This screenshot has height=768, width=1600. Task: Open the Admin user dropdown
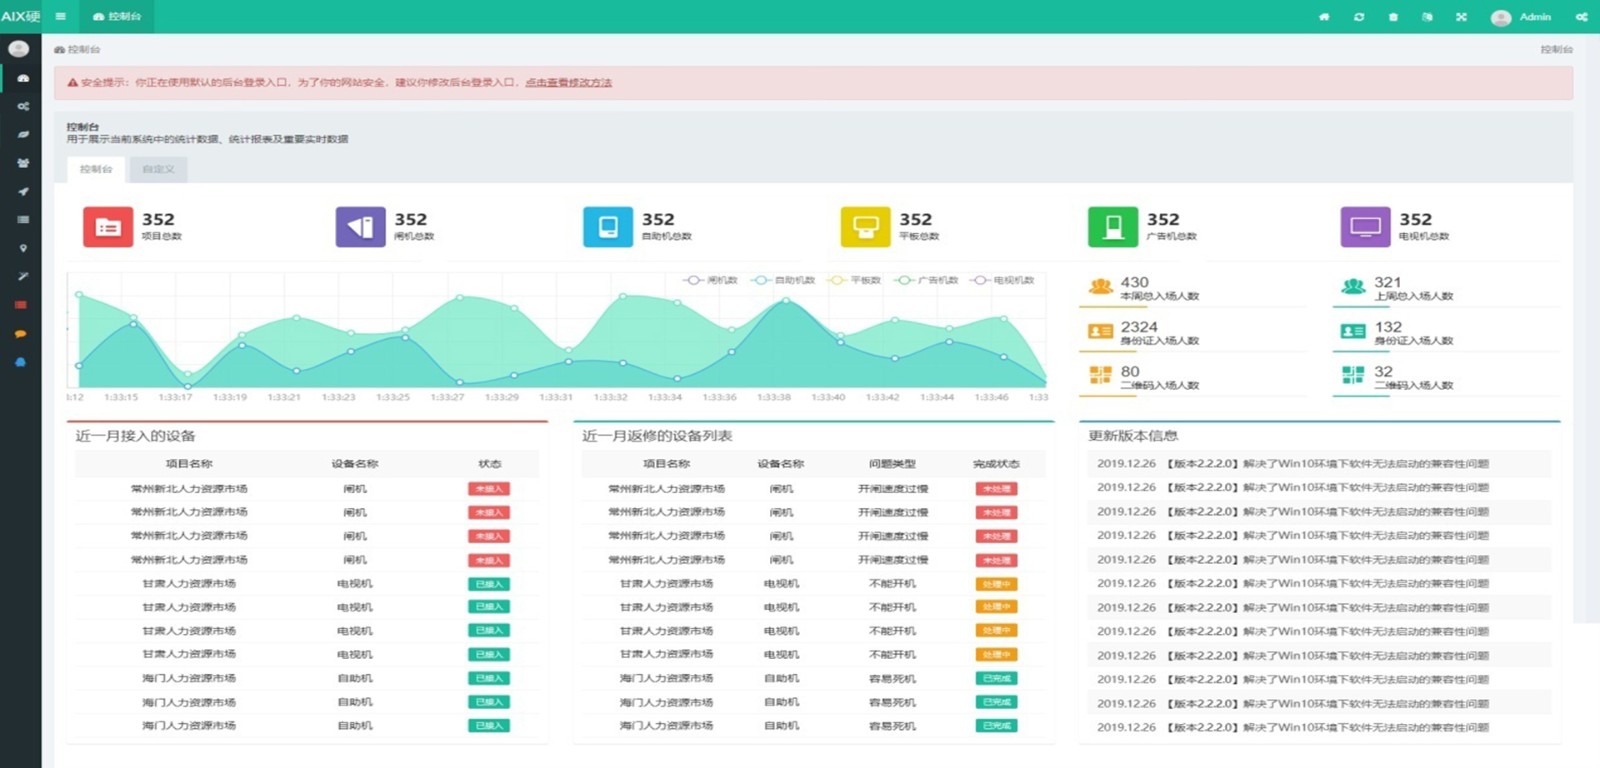coord(1521,17)
